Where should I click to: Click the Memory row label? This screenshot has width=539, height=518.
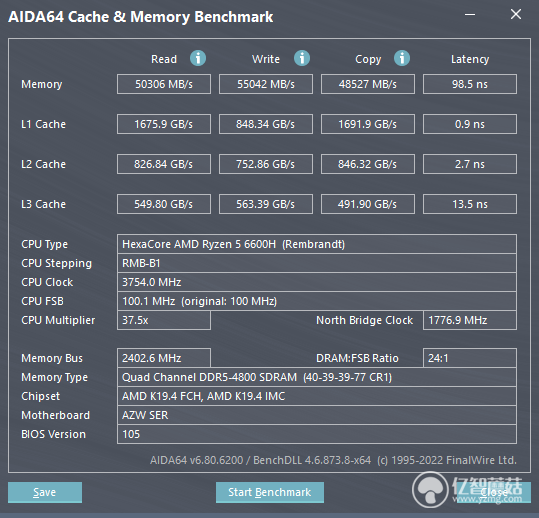click(x=42, y=85)
